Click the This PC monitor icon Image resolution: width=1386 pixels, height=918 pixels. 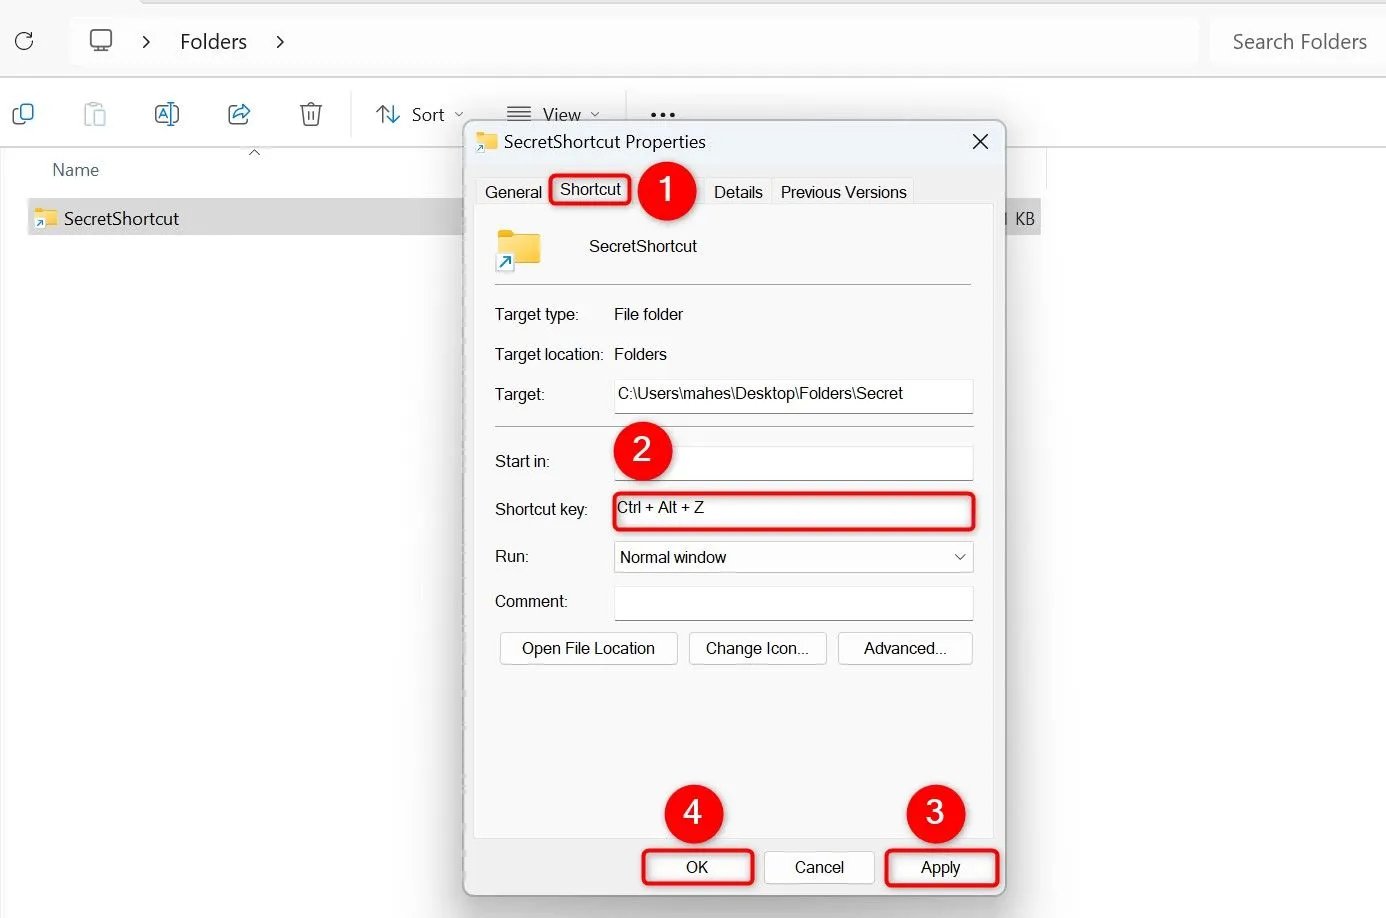(101, 41)
